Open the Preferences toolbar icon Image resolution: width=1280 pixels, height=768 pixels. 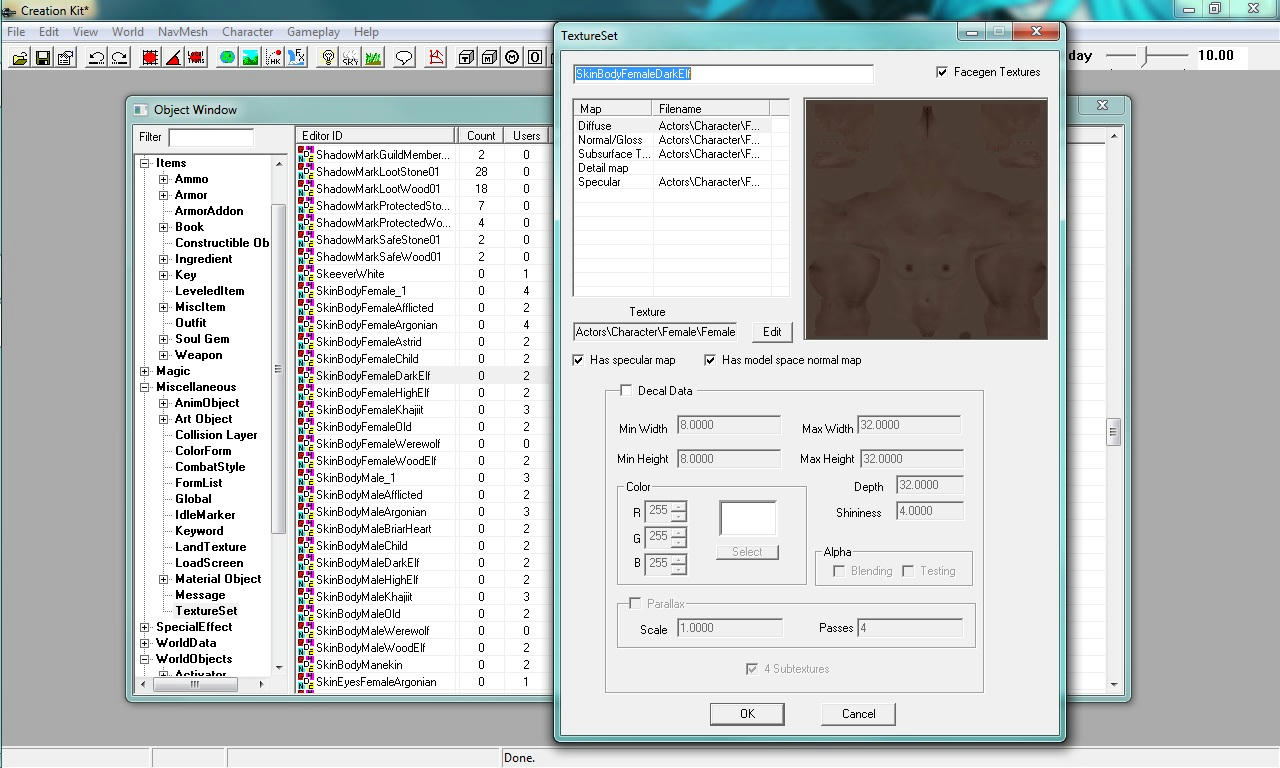pyautogui.click(x=65, y=58)
